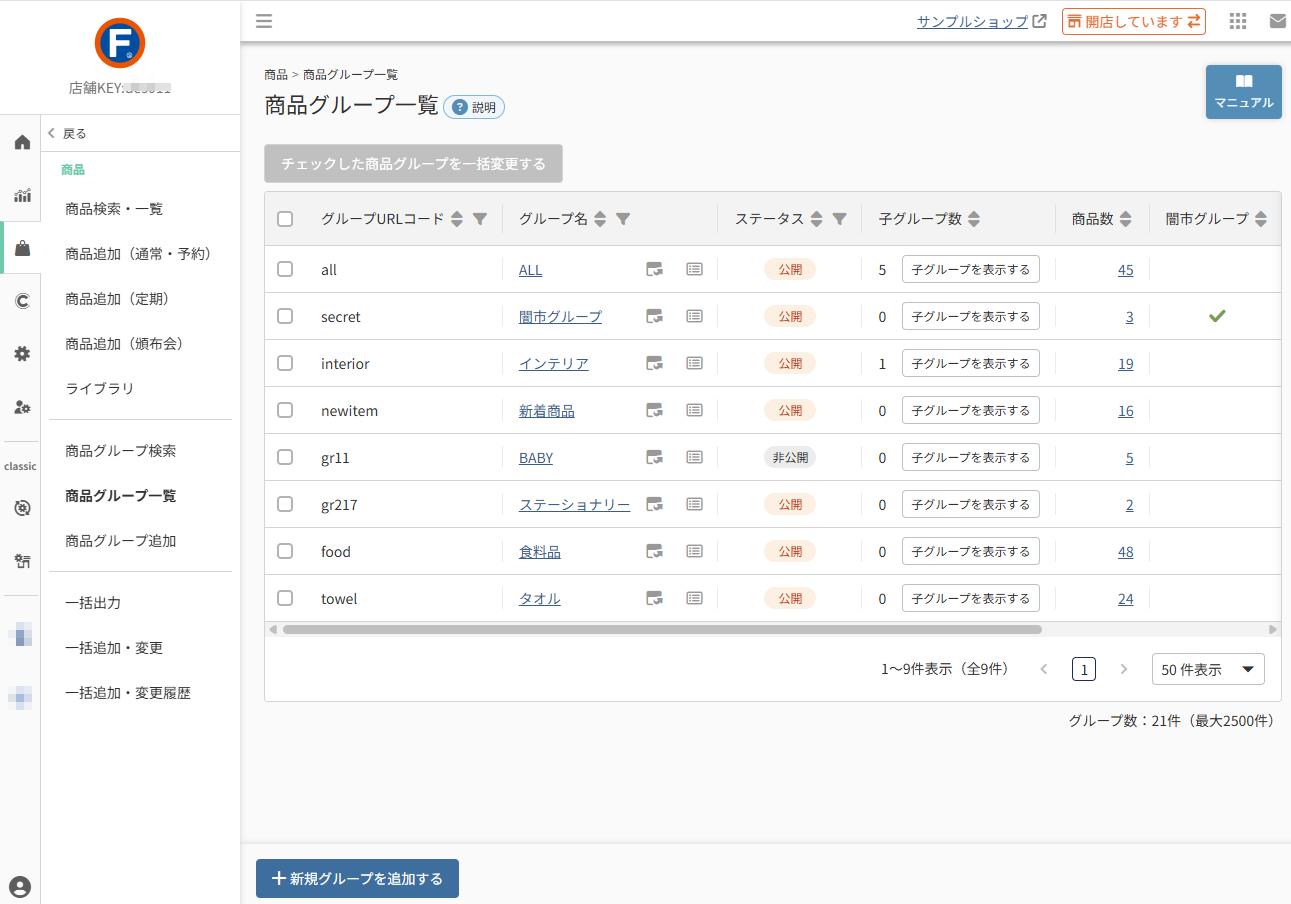Click the shop preview icon for 新着商品
This screenshot has height=904, width=1291.
point(655,410)
